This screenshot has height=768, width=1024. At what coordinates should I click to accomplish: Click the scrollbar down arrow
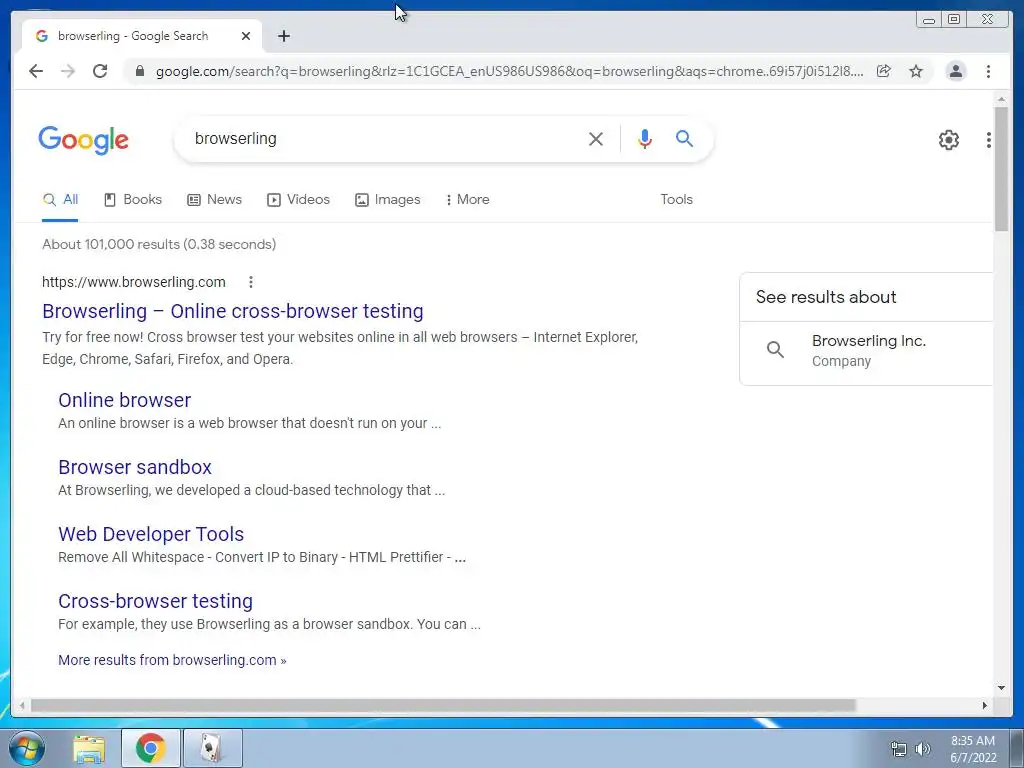click(x=1001, y=687)
